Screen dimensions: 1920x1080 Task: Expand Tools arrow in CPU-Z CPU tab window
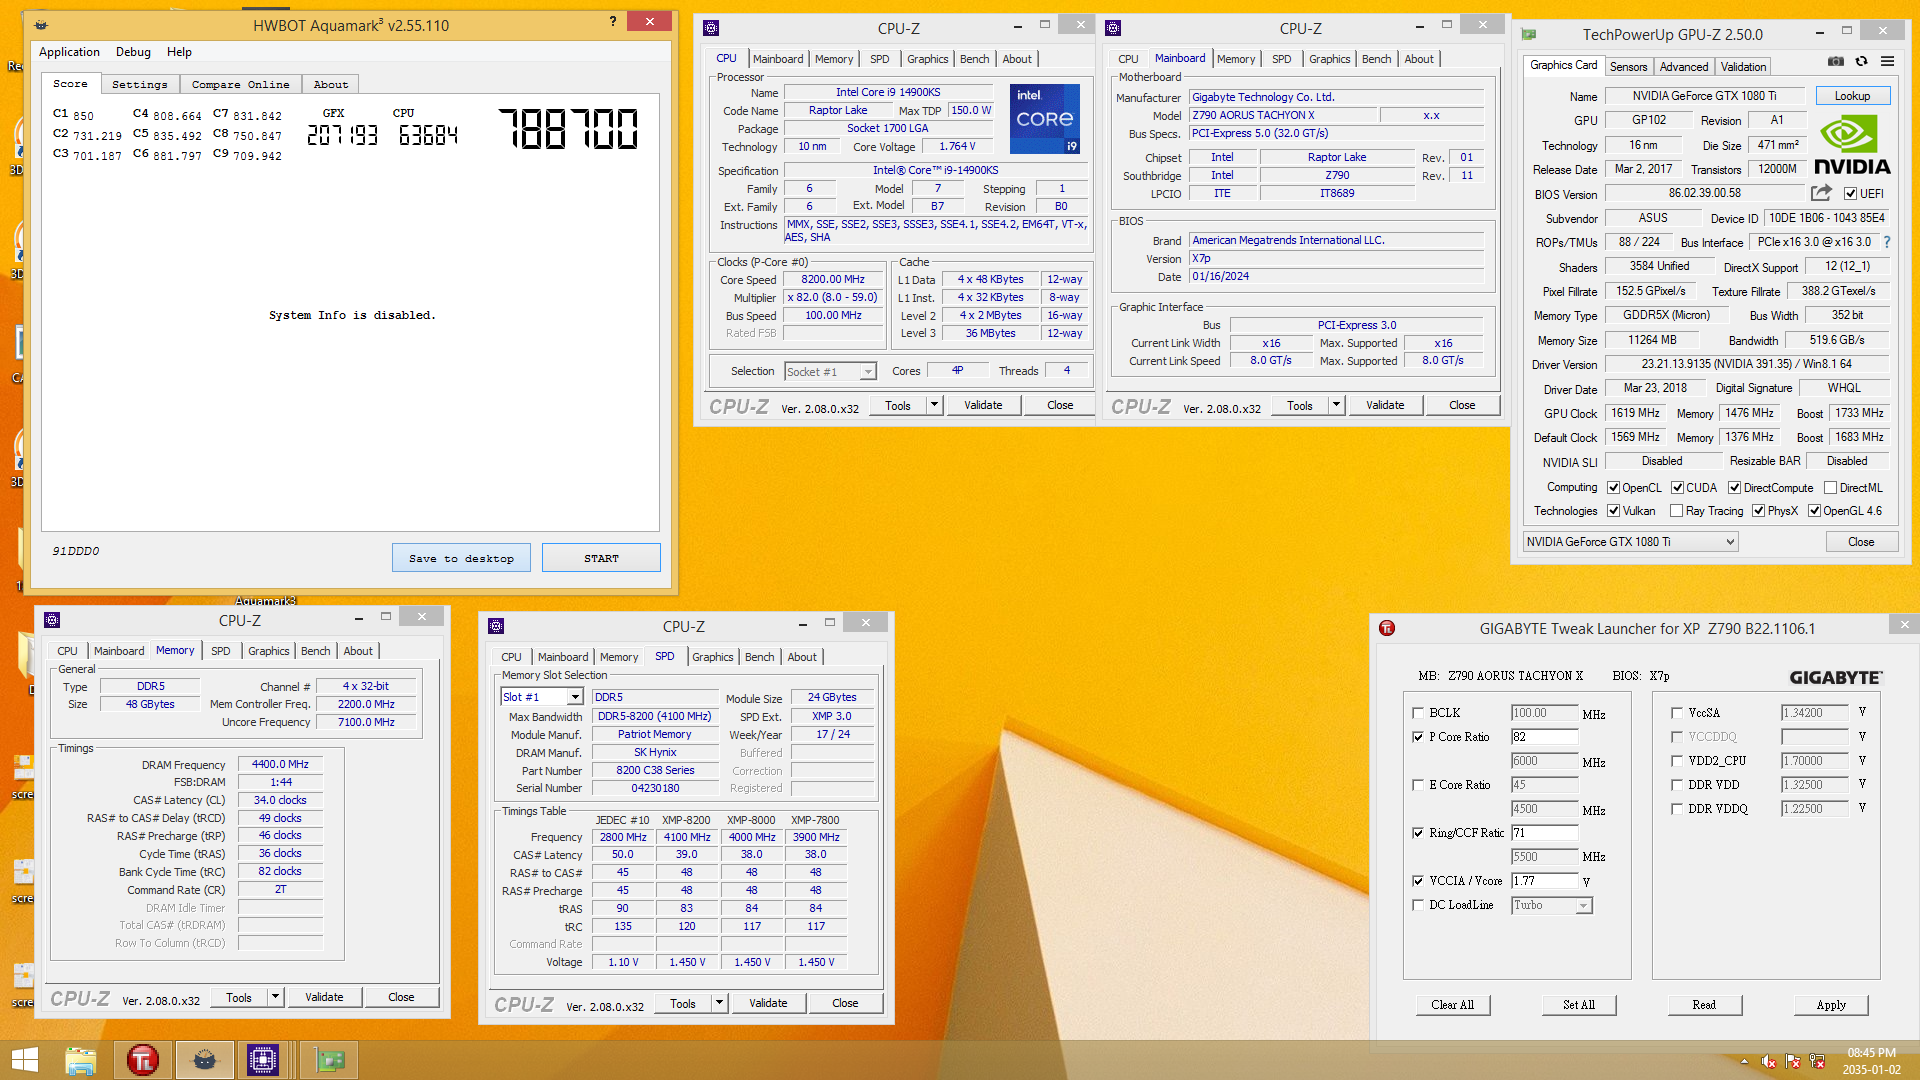[934, 405]
